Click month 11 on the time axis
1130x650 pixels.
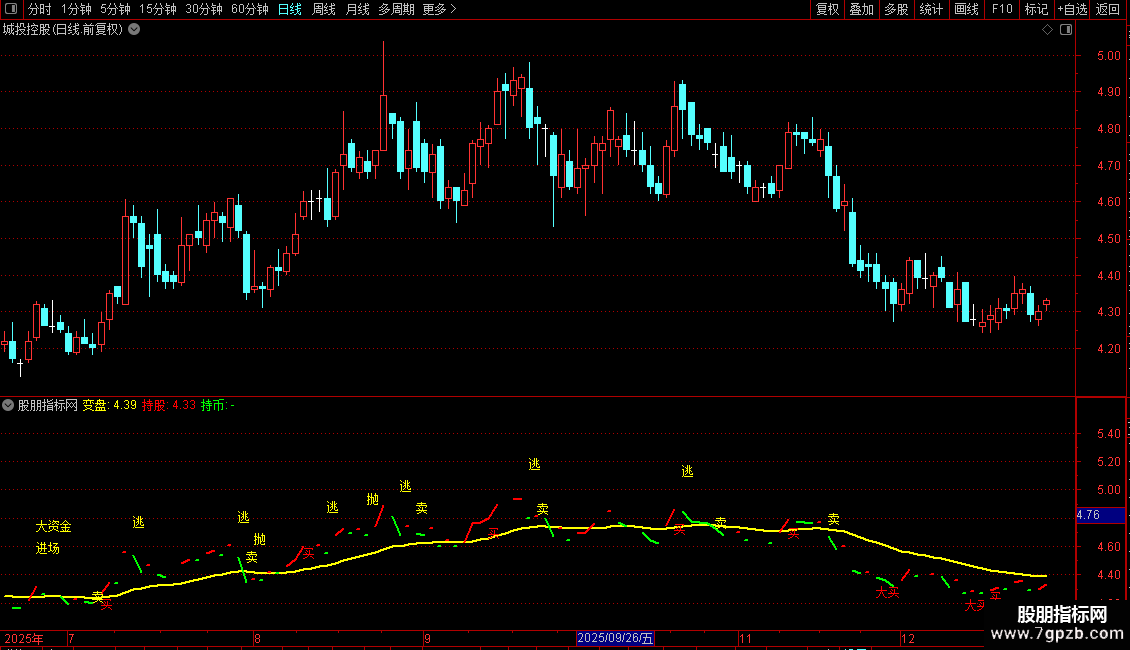point(745,638)
